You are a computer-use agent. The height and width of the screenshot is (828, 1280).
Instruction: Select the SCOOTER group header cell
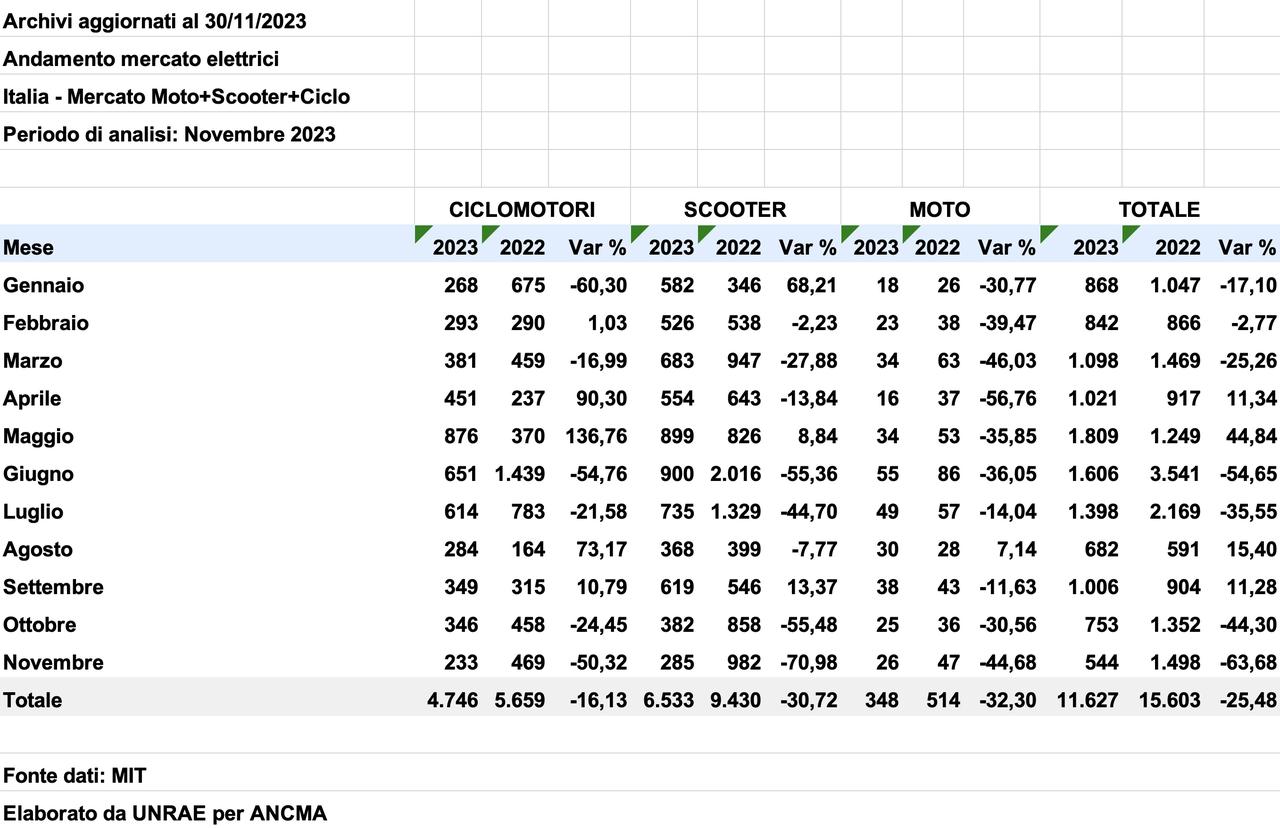(x=735, y=210)
